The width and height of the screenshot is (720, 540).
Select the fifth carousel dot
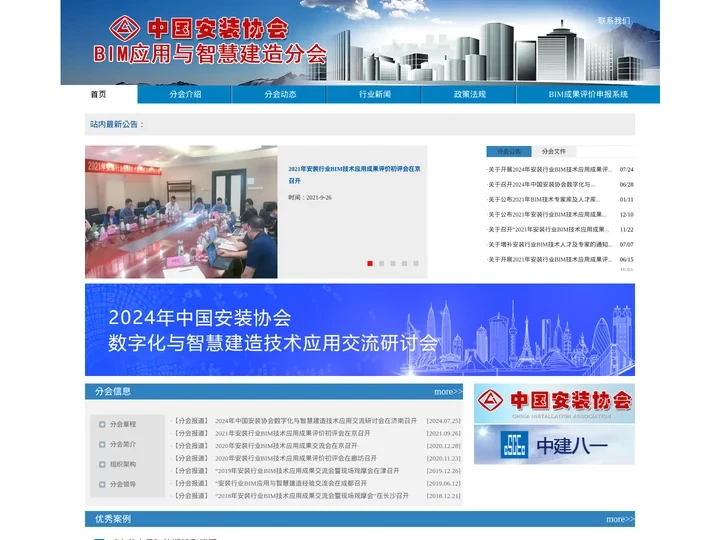click(416, 263)
